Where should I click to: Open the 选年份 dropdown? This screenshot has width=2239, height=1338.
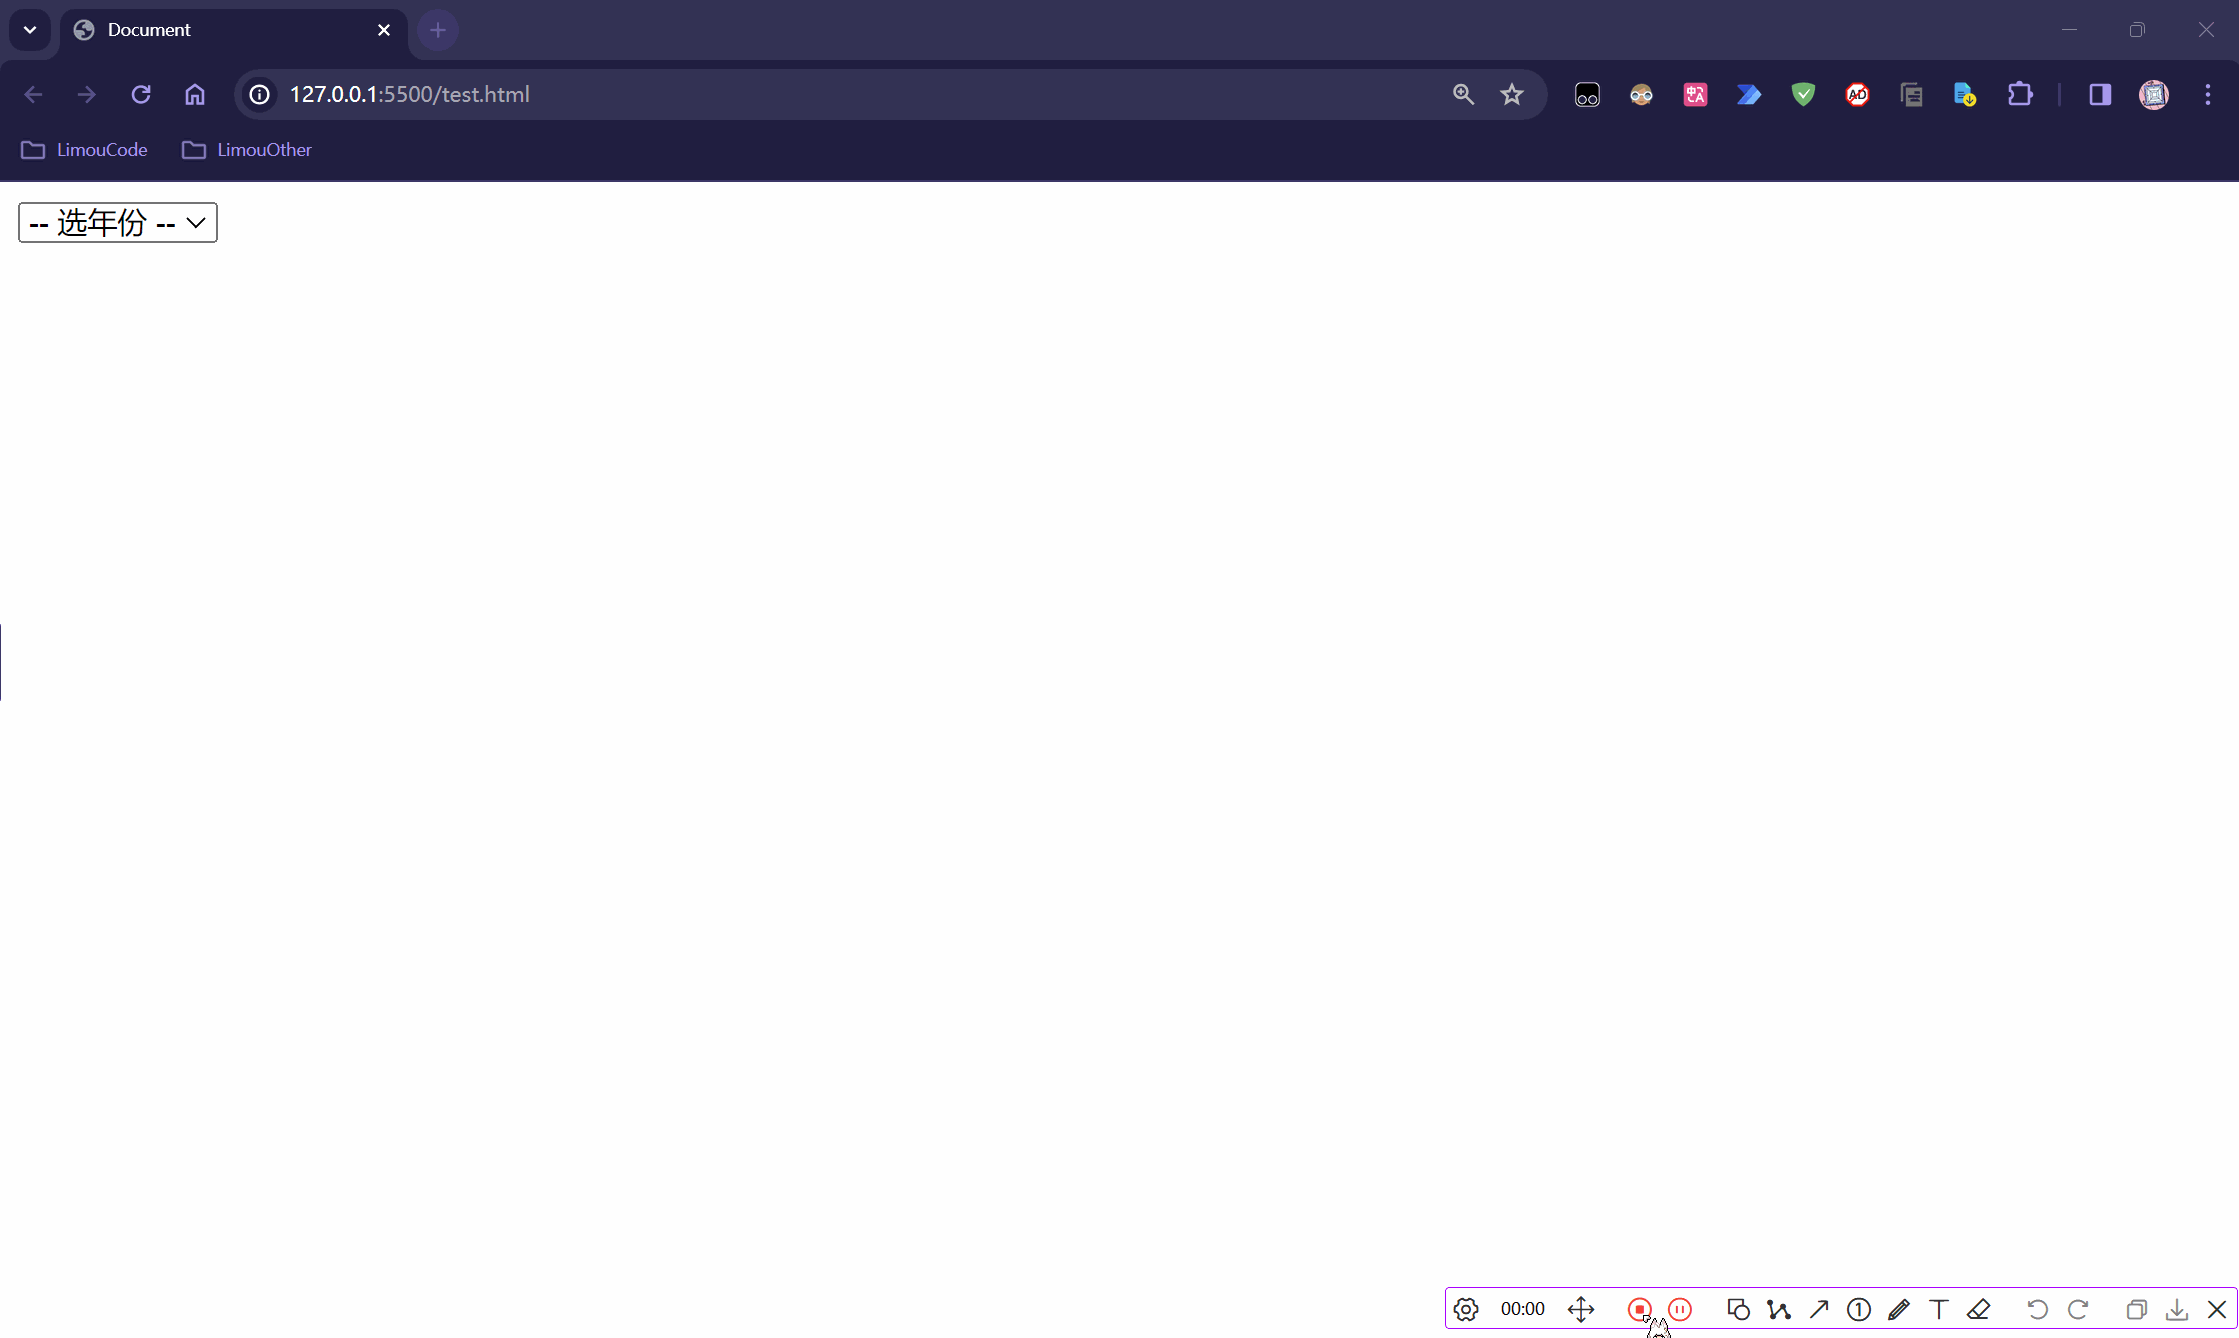pyautogui.click(x=118, y=222)
